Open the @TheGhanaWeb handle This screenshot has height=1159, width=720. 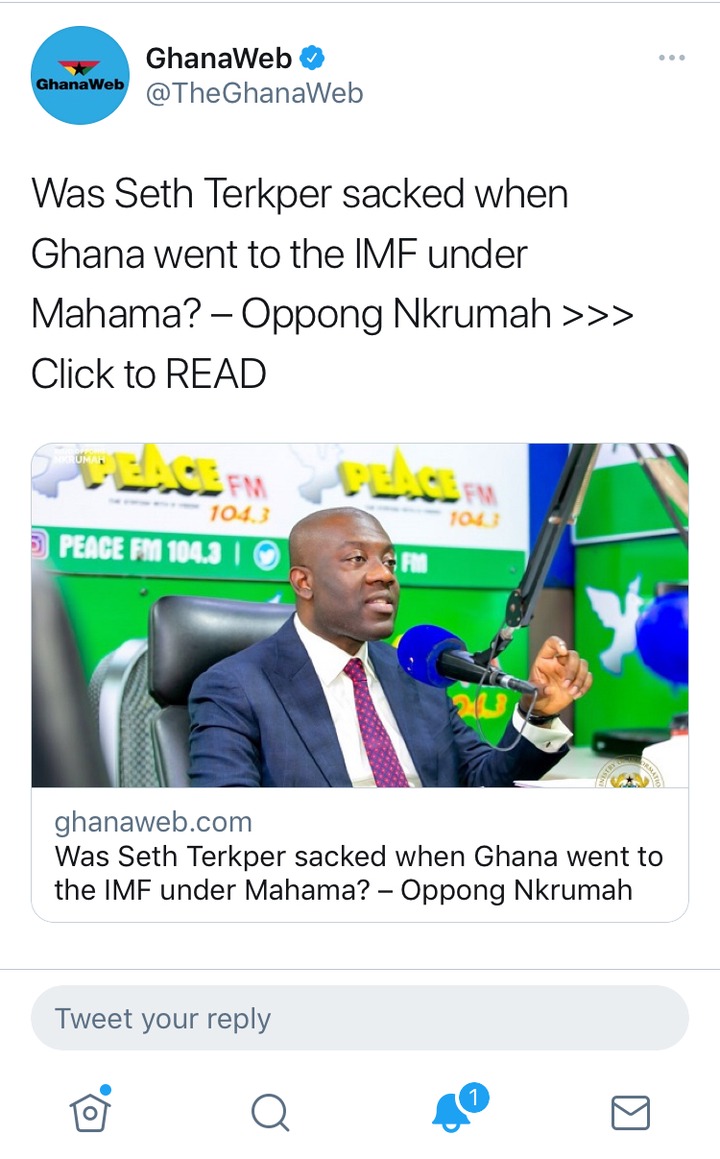pyautogui.click(x=254, y=94)
